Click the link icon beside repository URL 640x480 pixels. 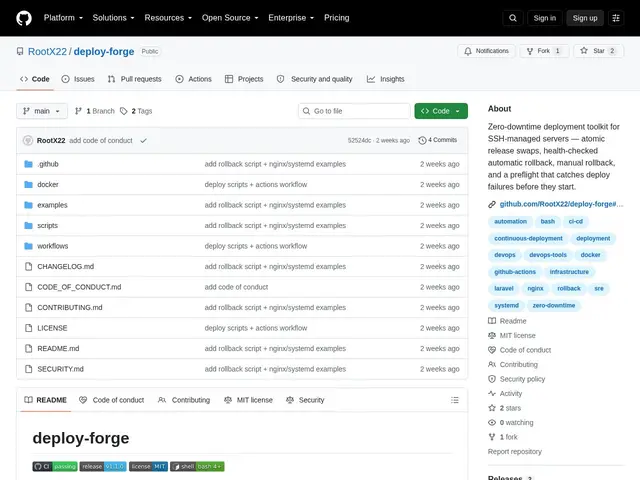(x=492, y=204)
